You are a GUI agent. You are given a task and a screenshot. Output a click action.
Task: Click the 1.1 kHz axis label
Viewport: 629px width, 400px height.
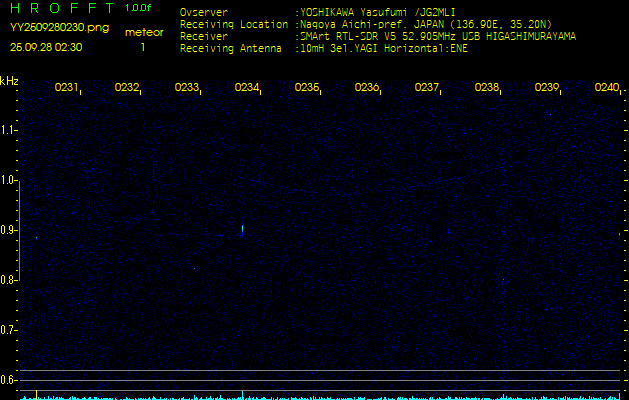point(7,130)
